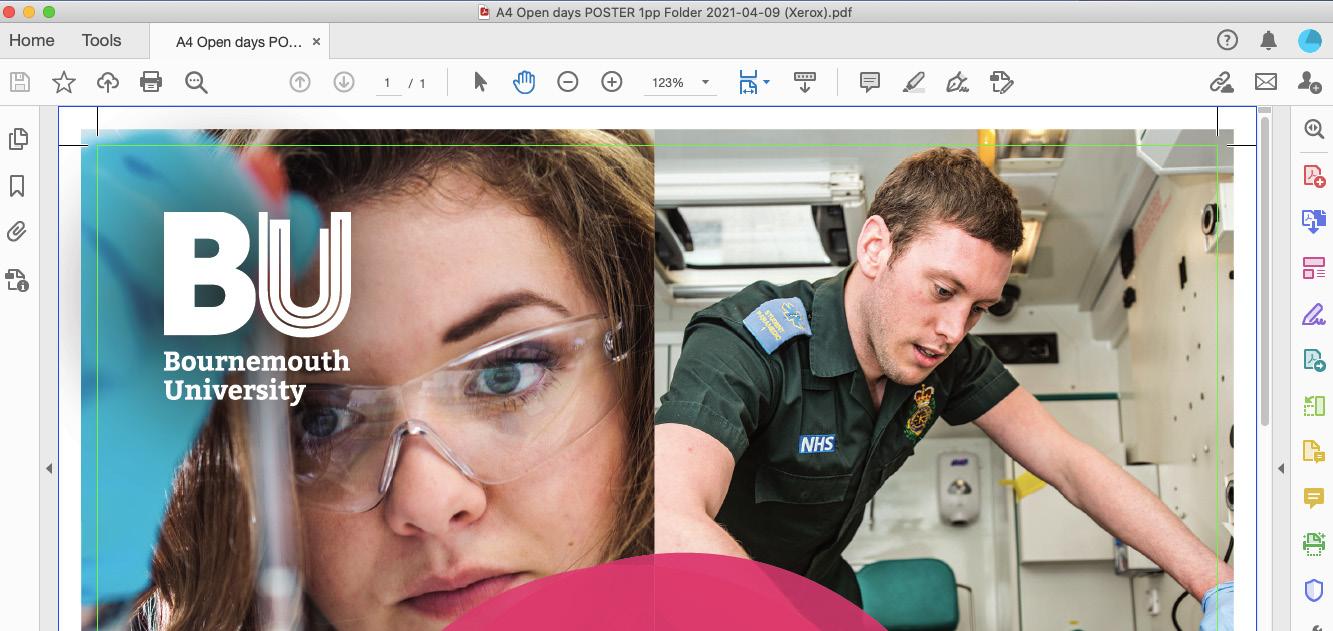Screen dimensions: 1333x631
Task: Open Help question mark icon
Action: [x=1227, y=40]
